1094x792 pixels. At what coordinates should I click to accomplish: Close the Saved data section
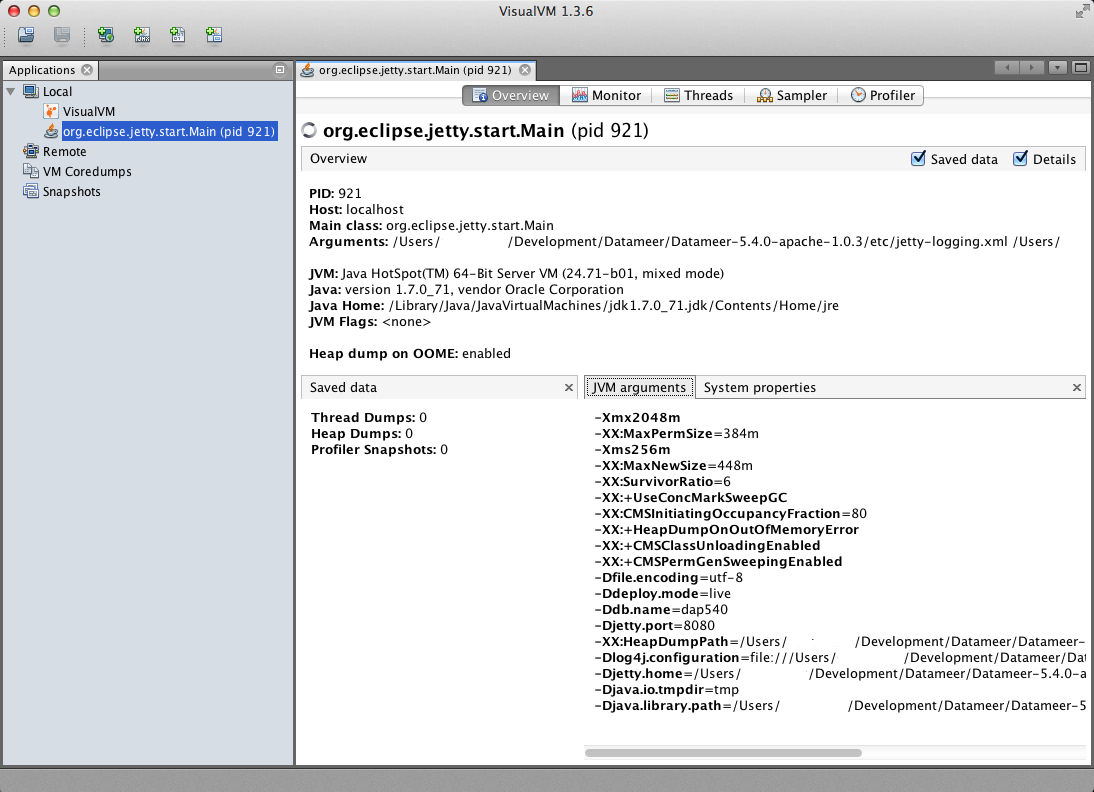[x=569, y=387]
